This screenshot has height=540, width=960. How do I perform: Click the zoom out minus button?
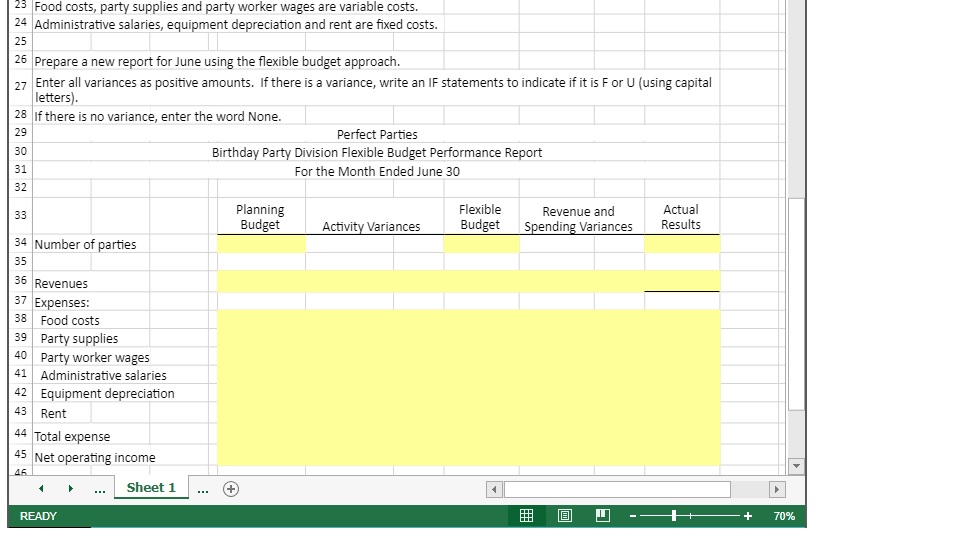[633, 516]
